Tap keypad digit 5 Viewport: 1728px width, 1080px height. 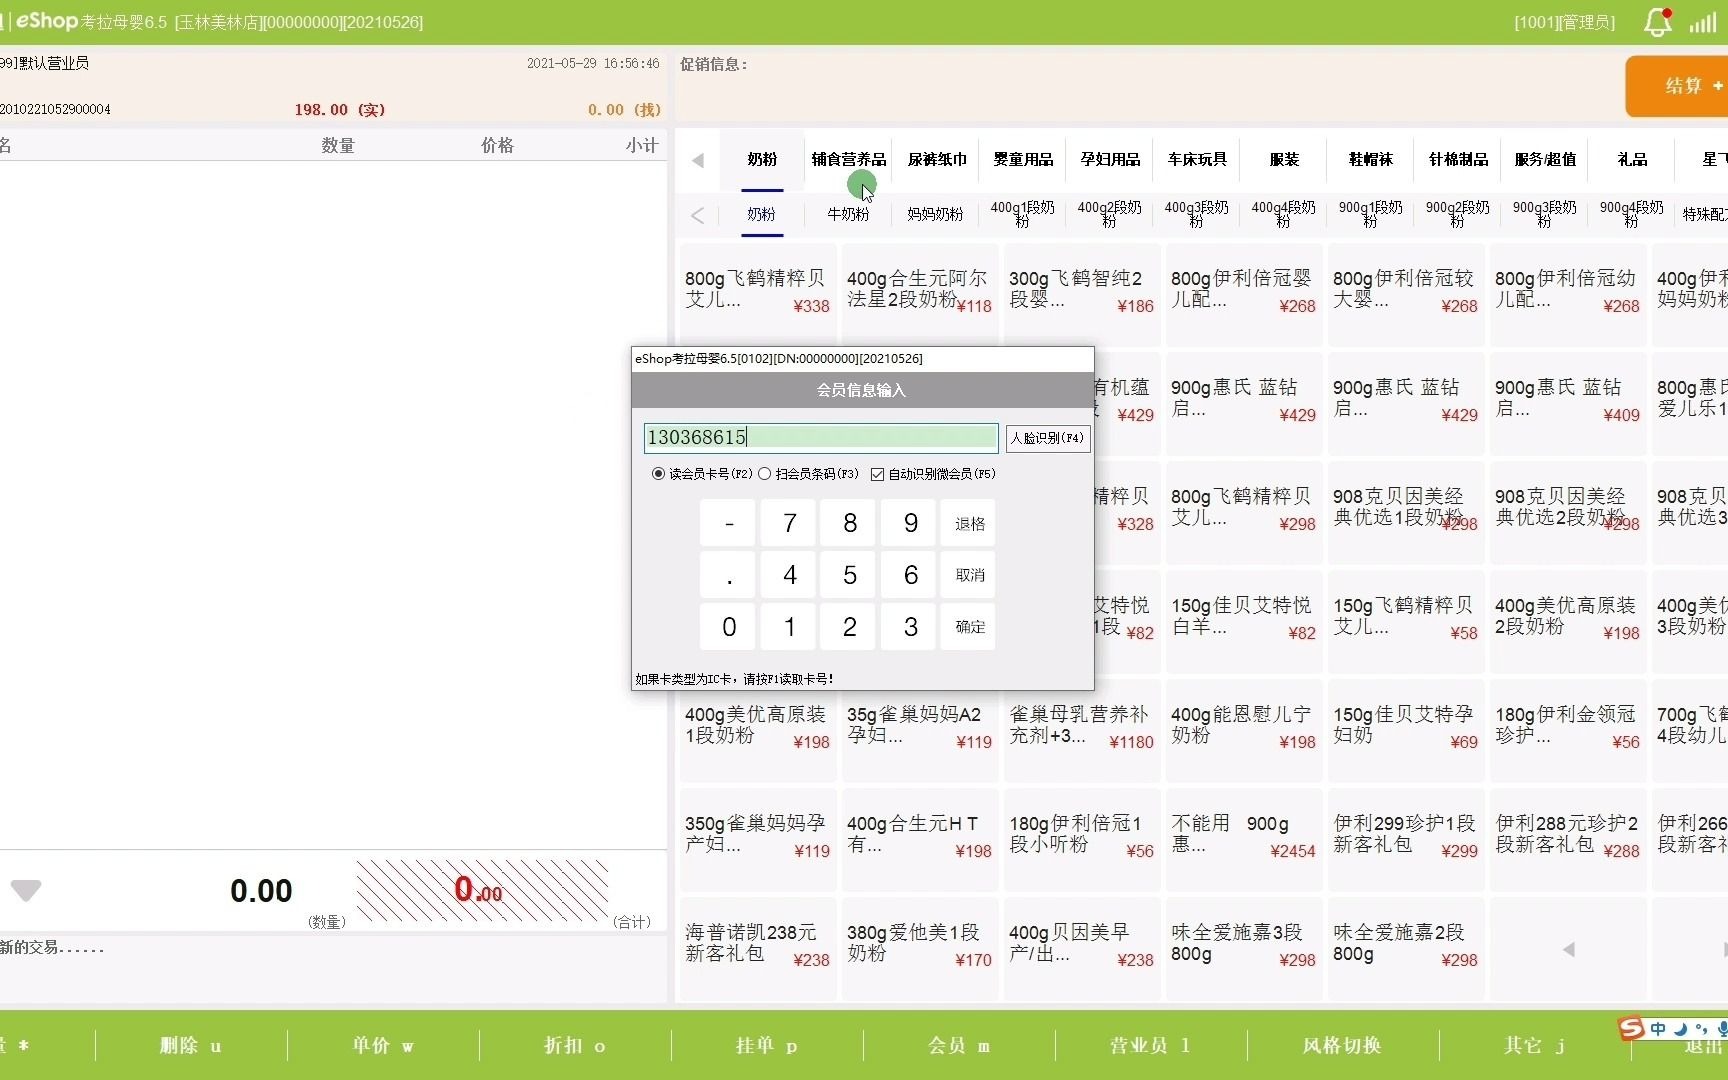(850, 575)
